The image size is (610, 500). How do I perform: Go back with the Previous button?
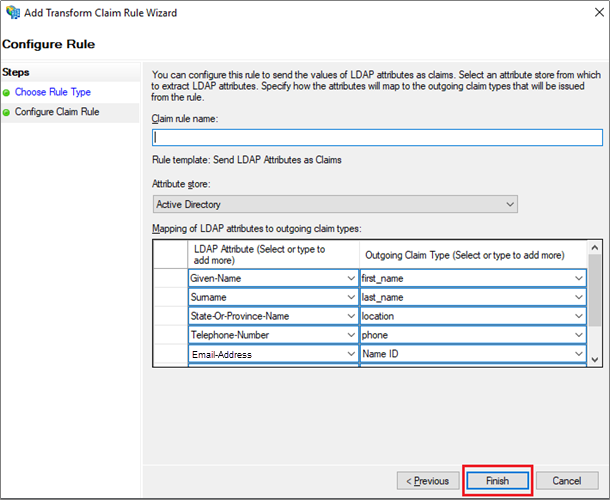428,481
